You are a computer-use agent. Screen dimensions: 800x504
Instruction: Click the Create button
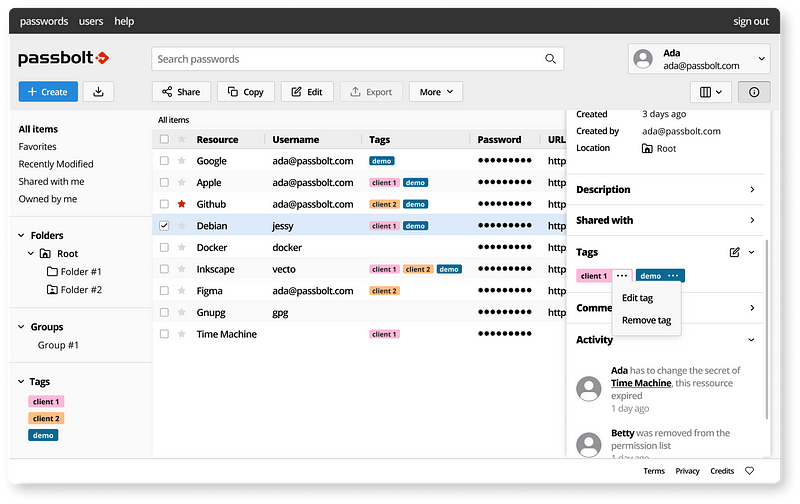point(48,92)
